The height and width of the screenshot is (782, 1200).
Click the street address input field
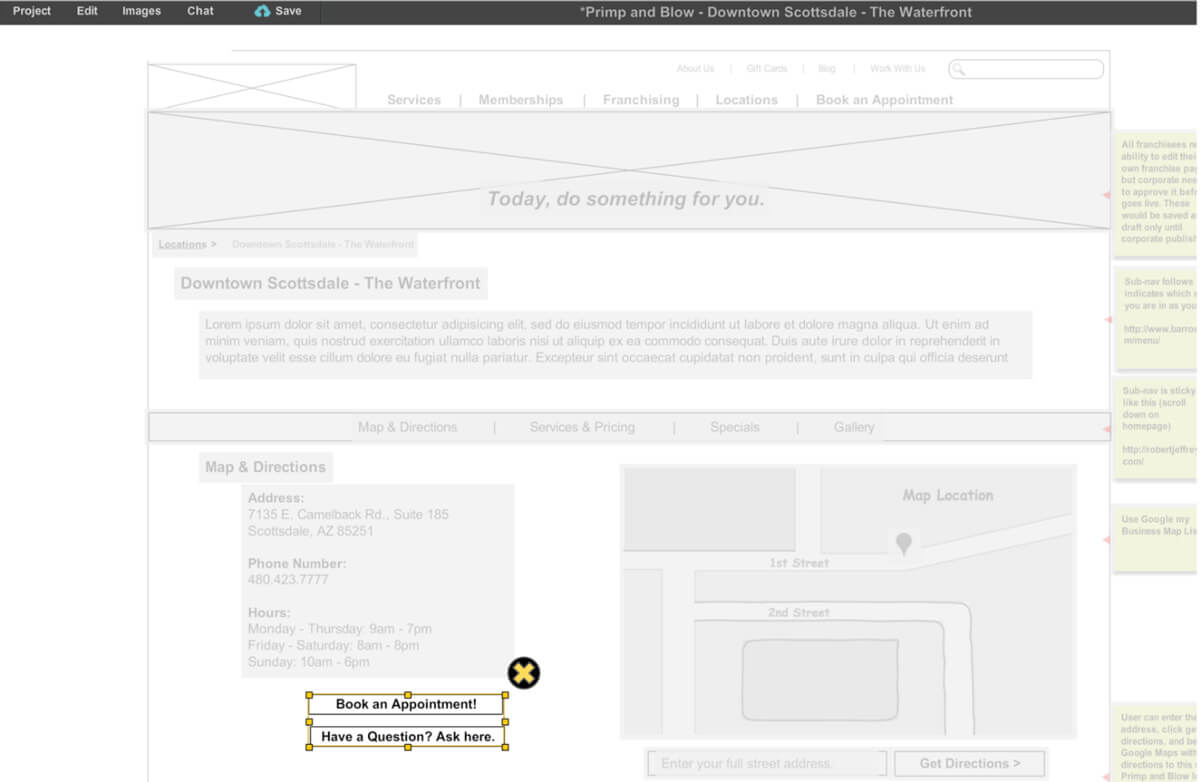pos(765,763)
